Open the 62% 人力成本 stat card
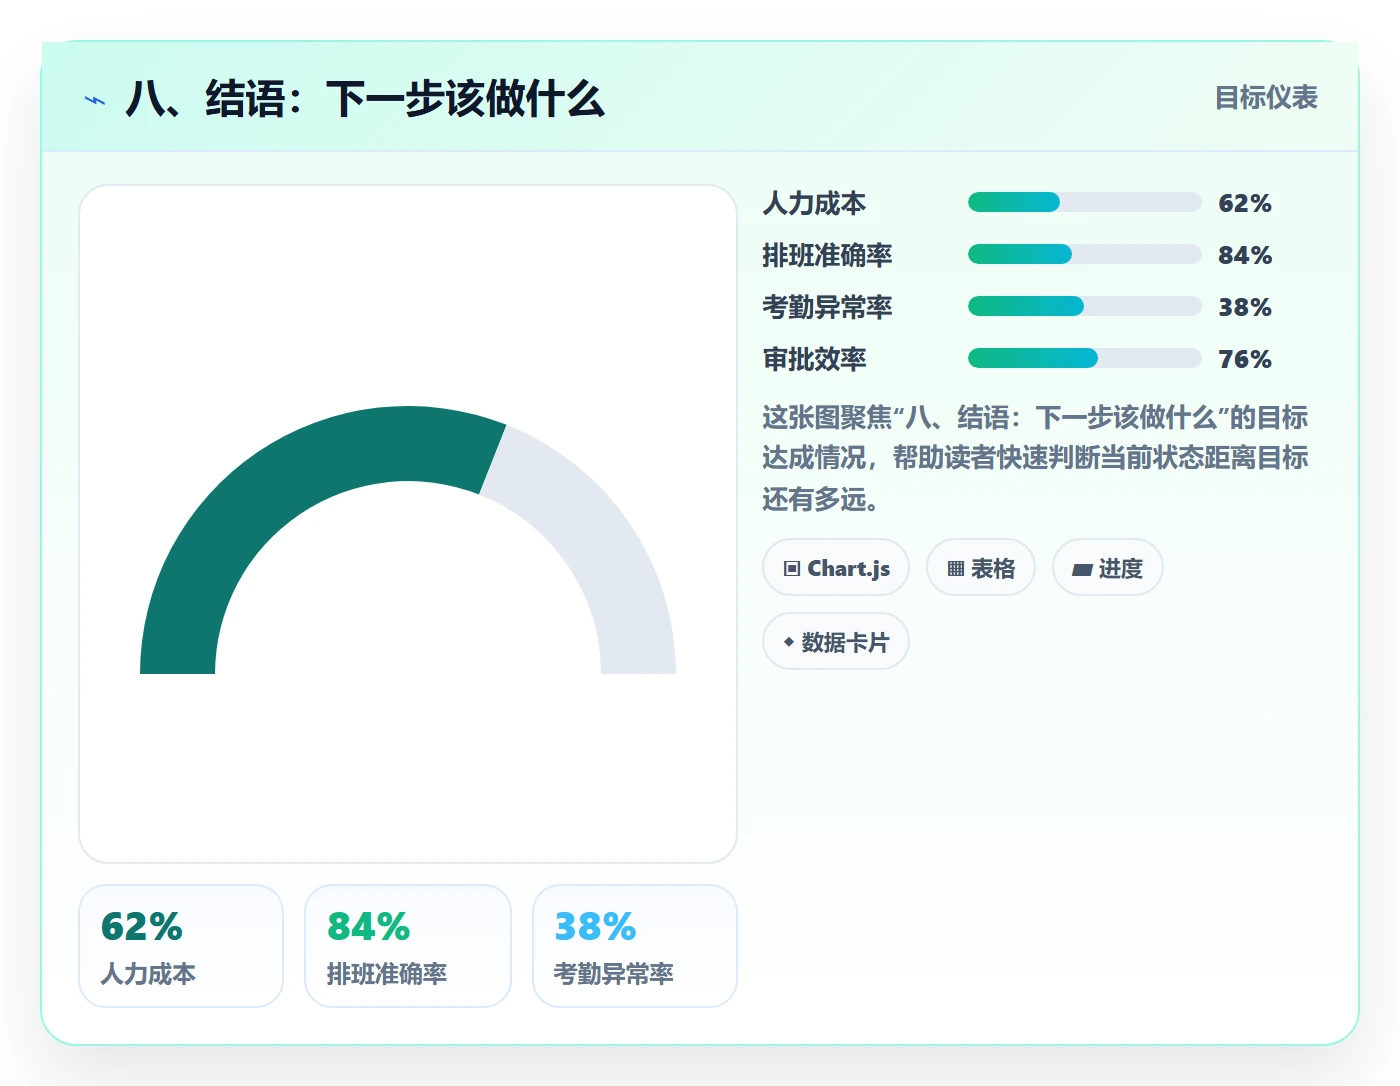 pos(181,946)
